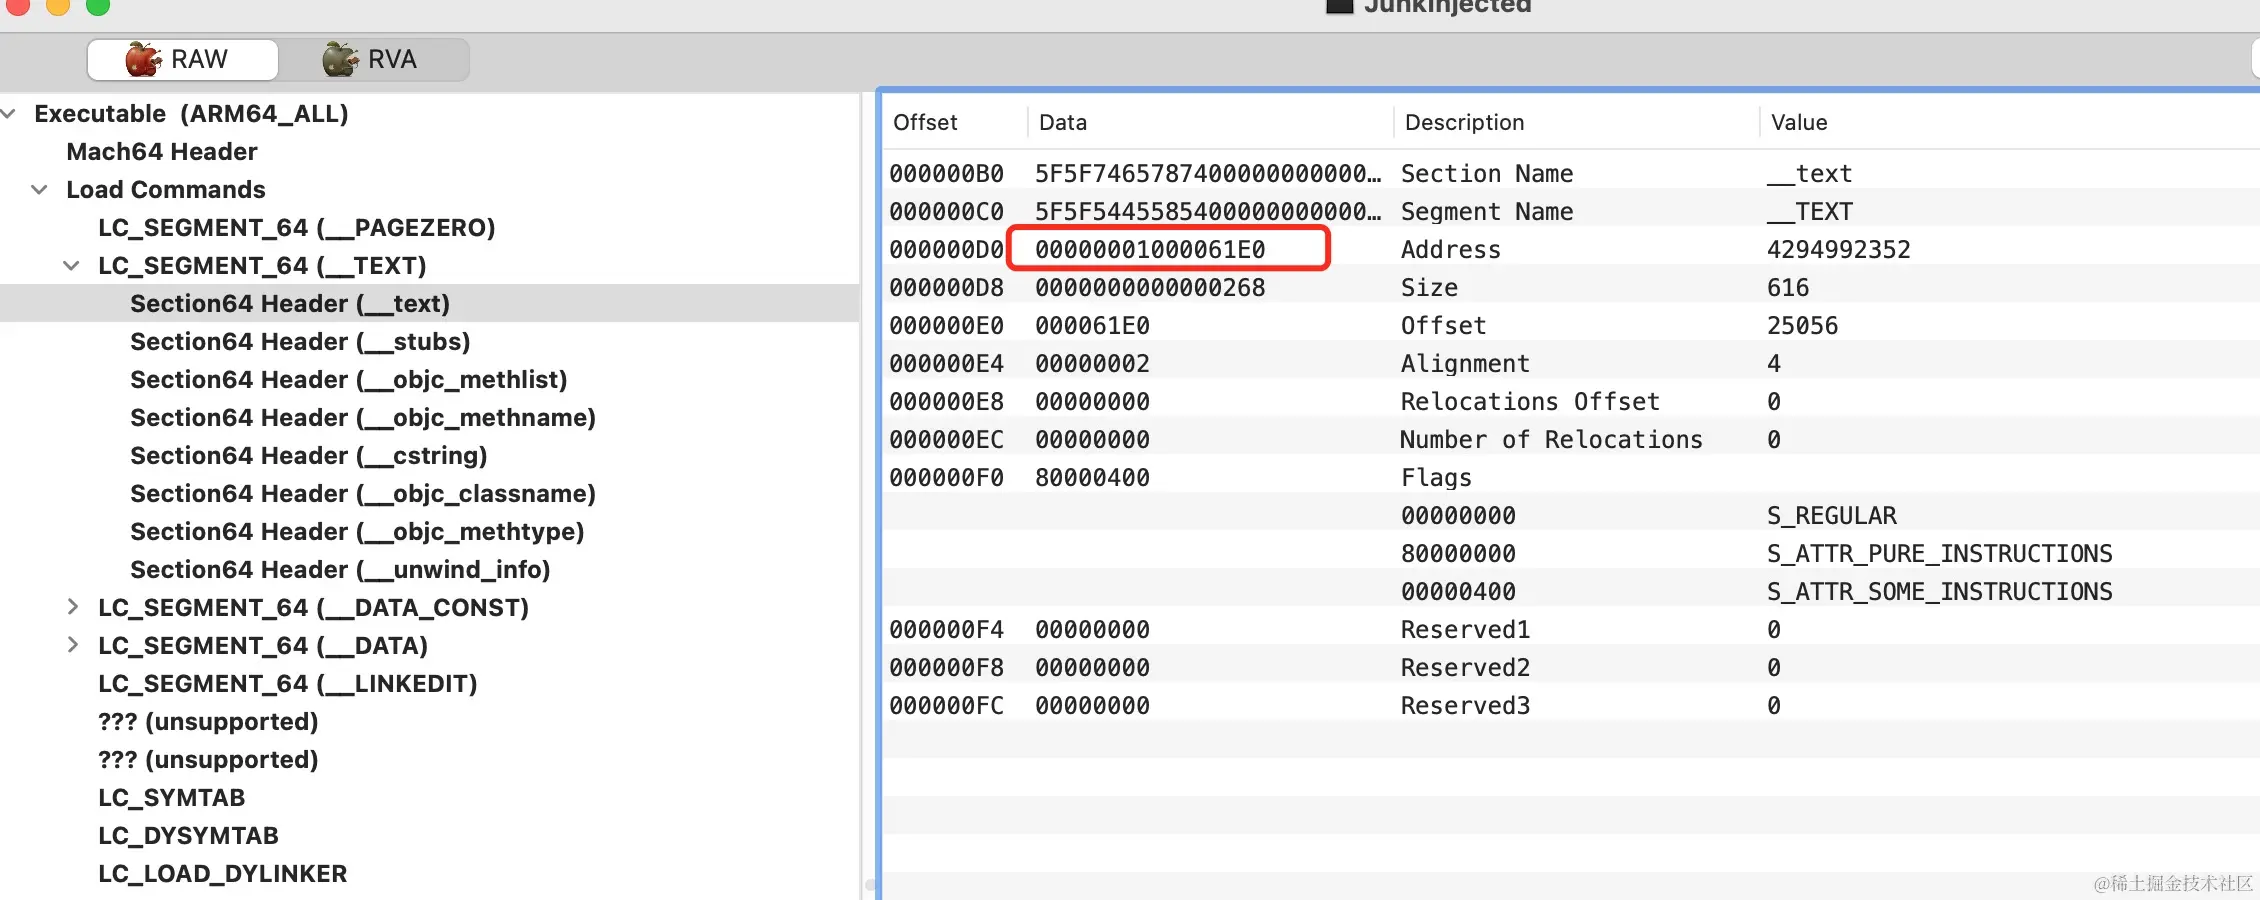Expand the LC_SEGMENT_64 (__DATA_CONST) segment
This screenshot has height=900, width=2260.
(72, 607)
